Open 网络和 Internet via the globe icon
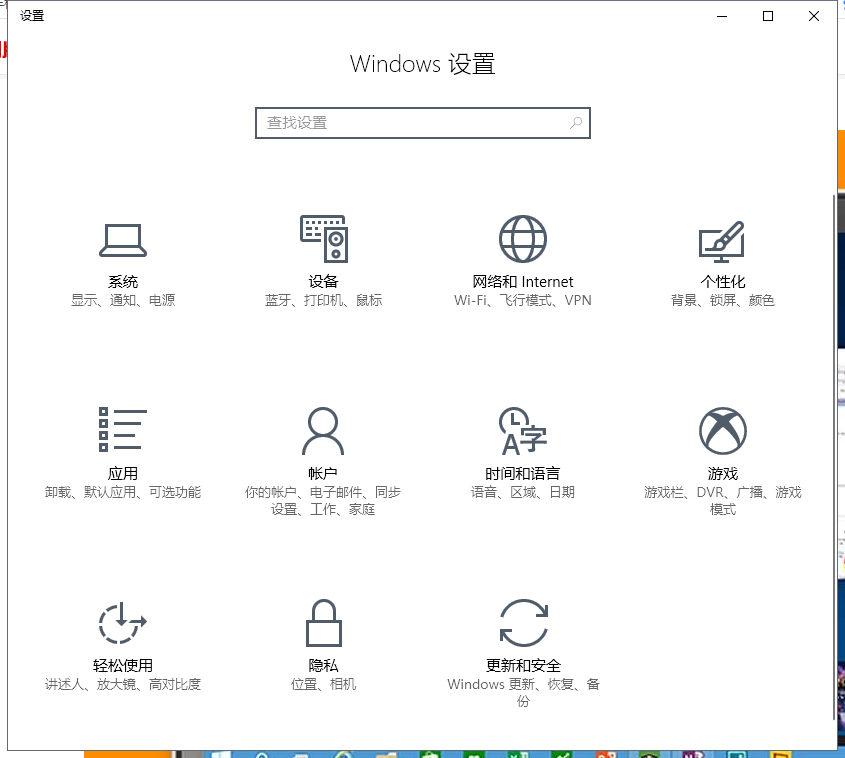845x758 pixels. [523, 240]
